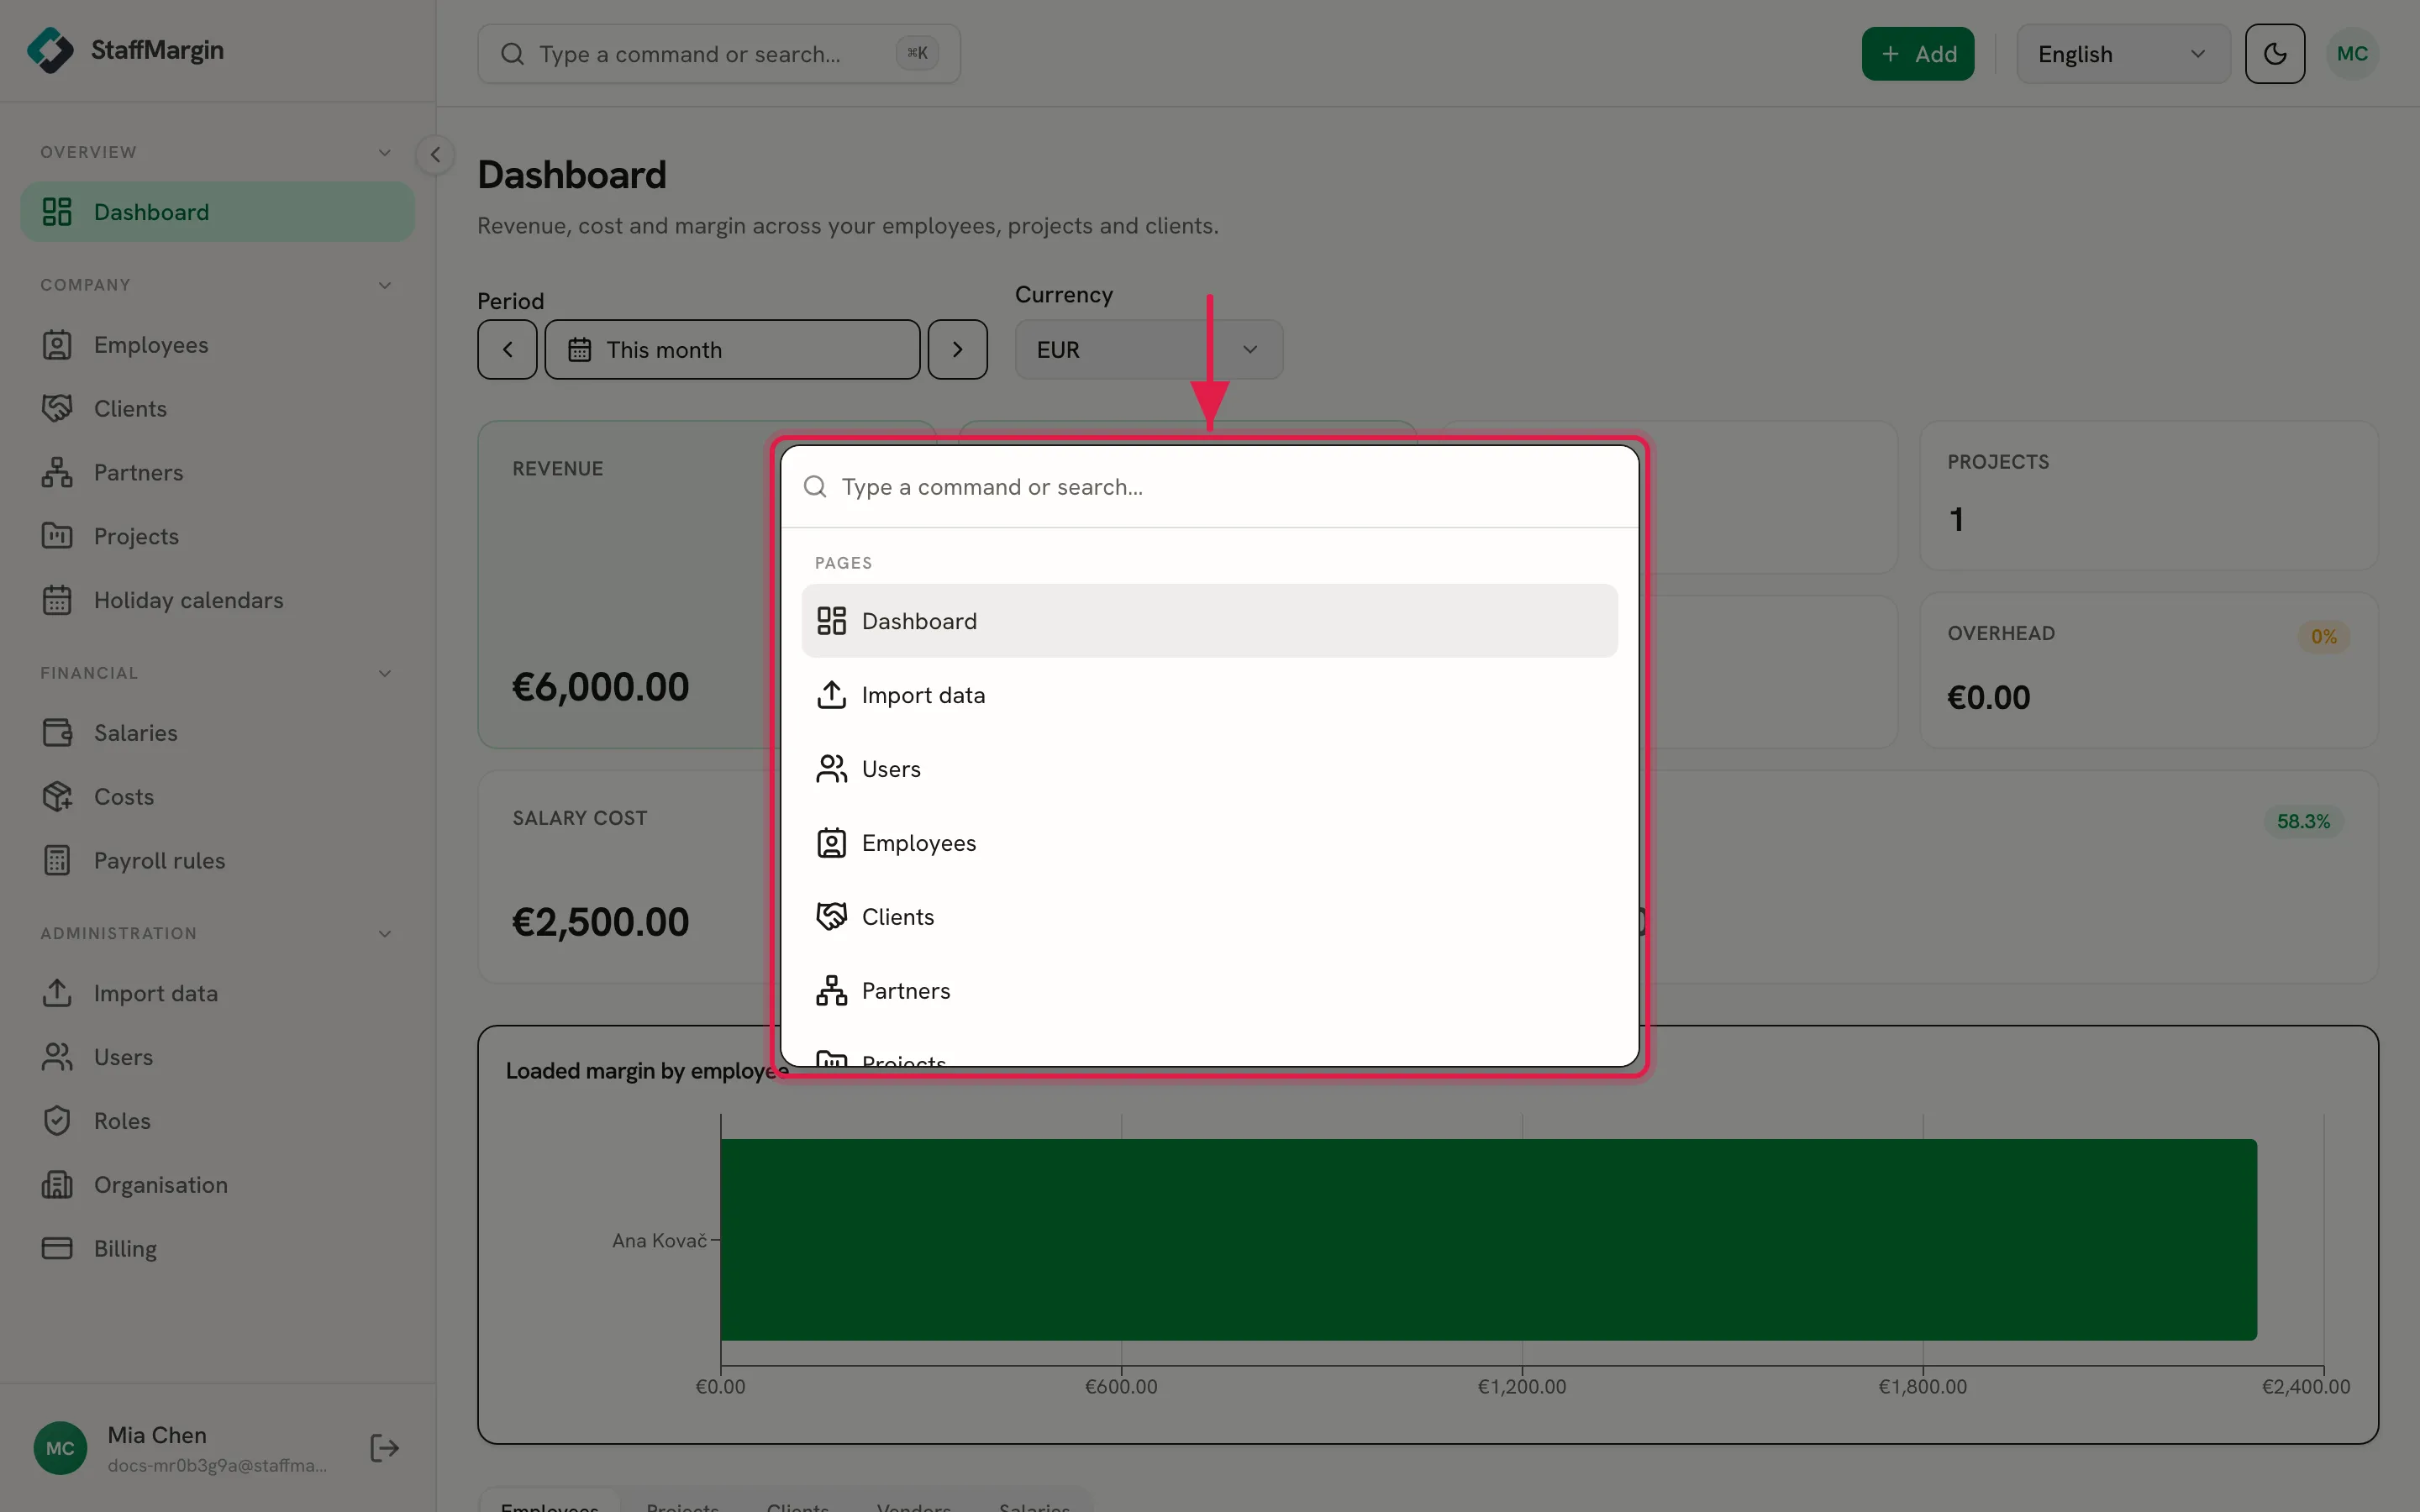This screenshot has height=1512, width=2420.
Task: Click the StaffMargin logo icon
Action: coord(50,50)
